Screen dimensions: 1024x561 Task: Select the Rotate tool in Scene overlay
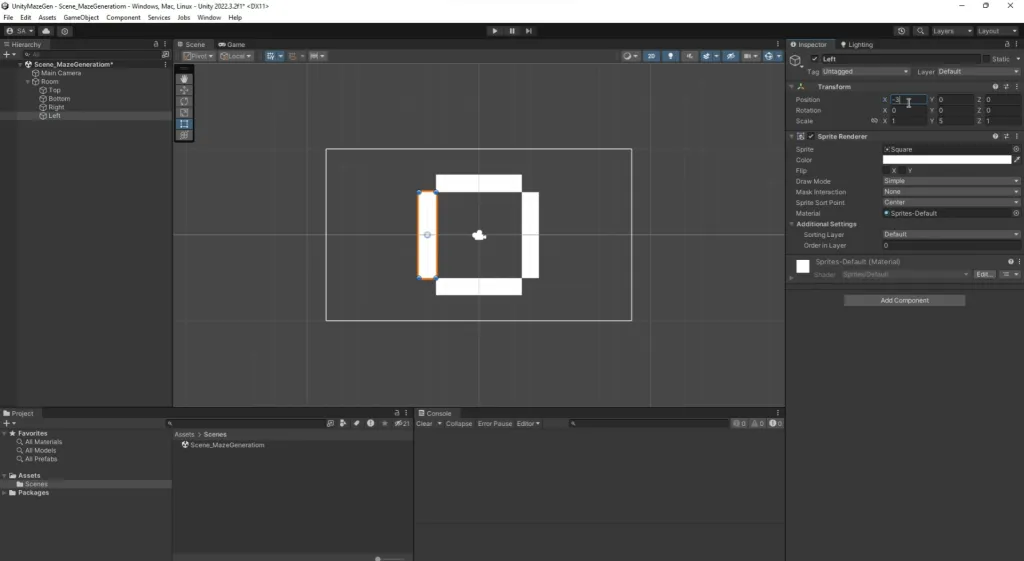(184, 101)
